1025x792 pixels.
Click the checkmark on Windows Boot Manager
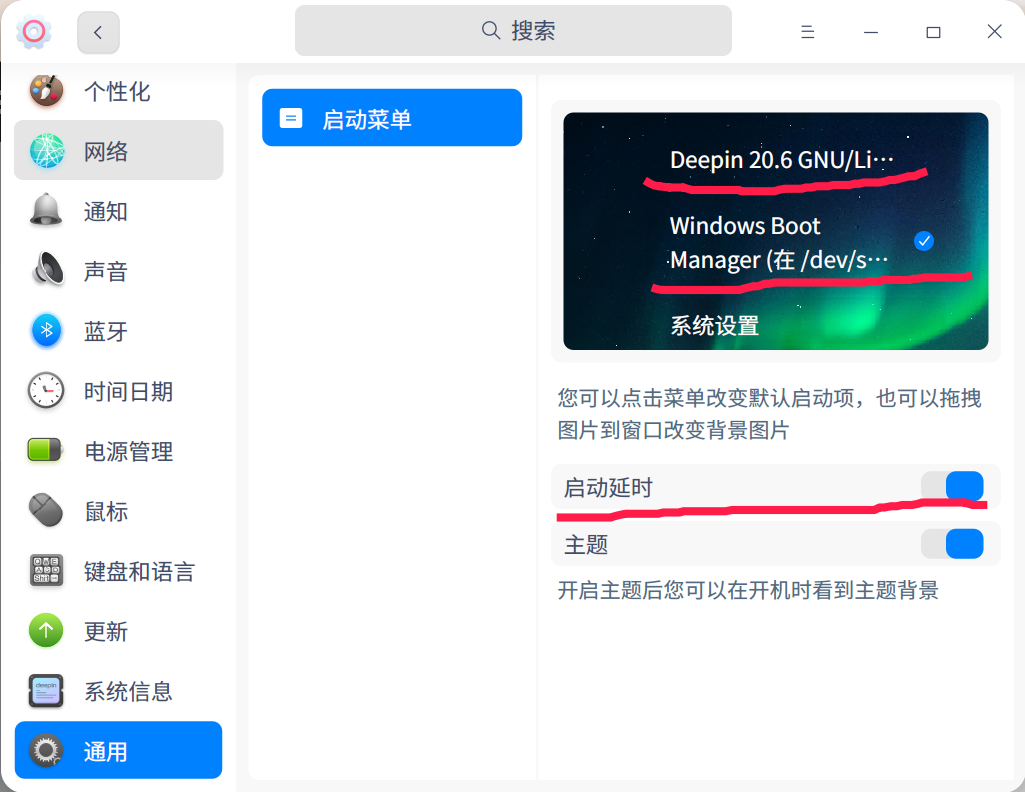tap(923, 241)
